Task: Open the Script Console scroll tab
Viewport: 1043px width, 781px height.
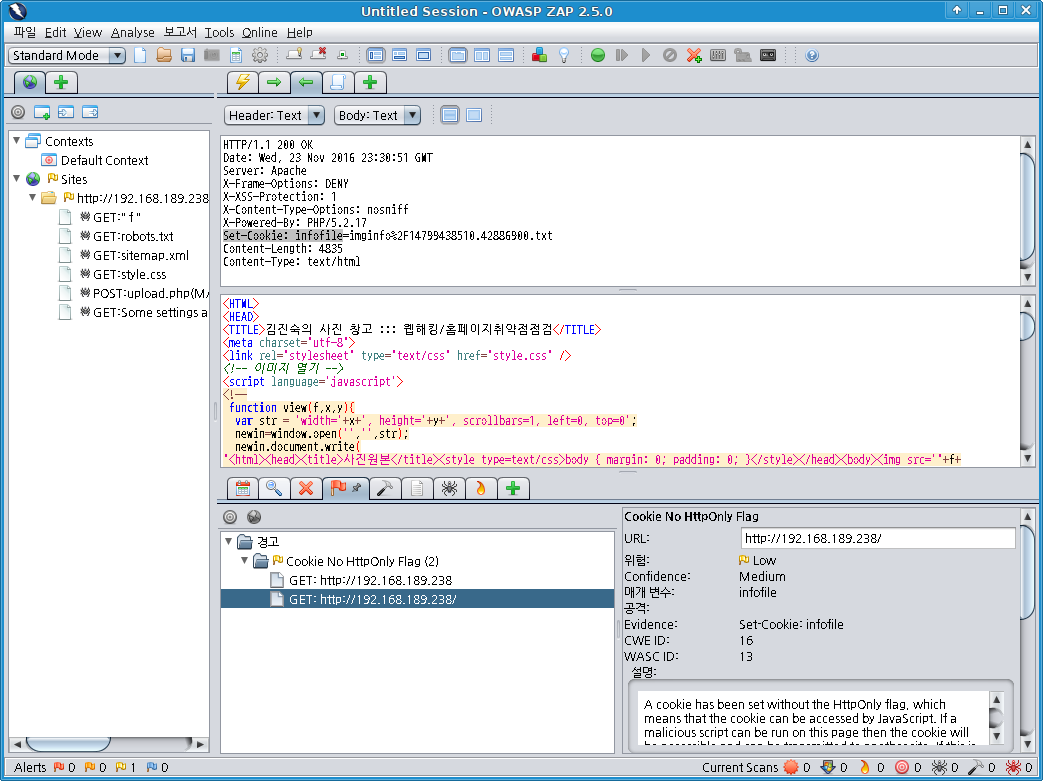Action: click(338, 82)
